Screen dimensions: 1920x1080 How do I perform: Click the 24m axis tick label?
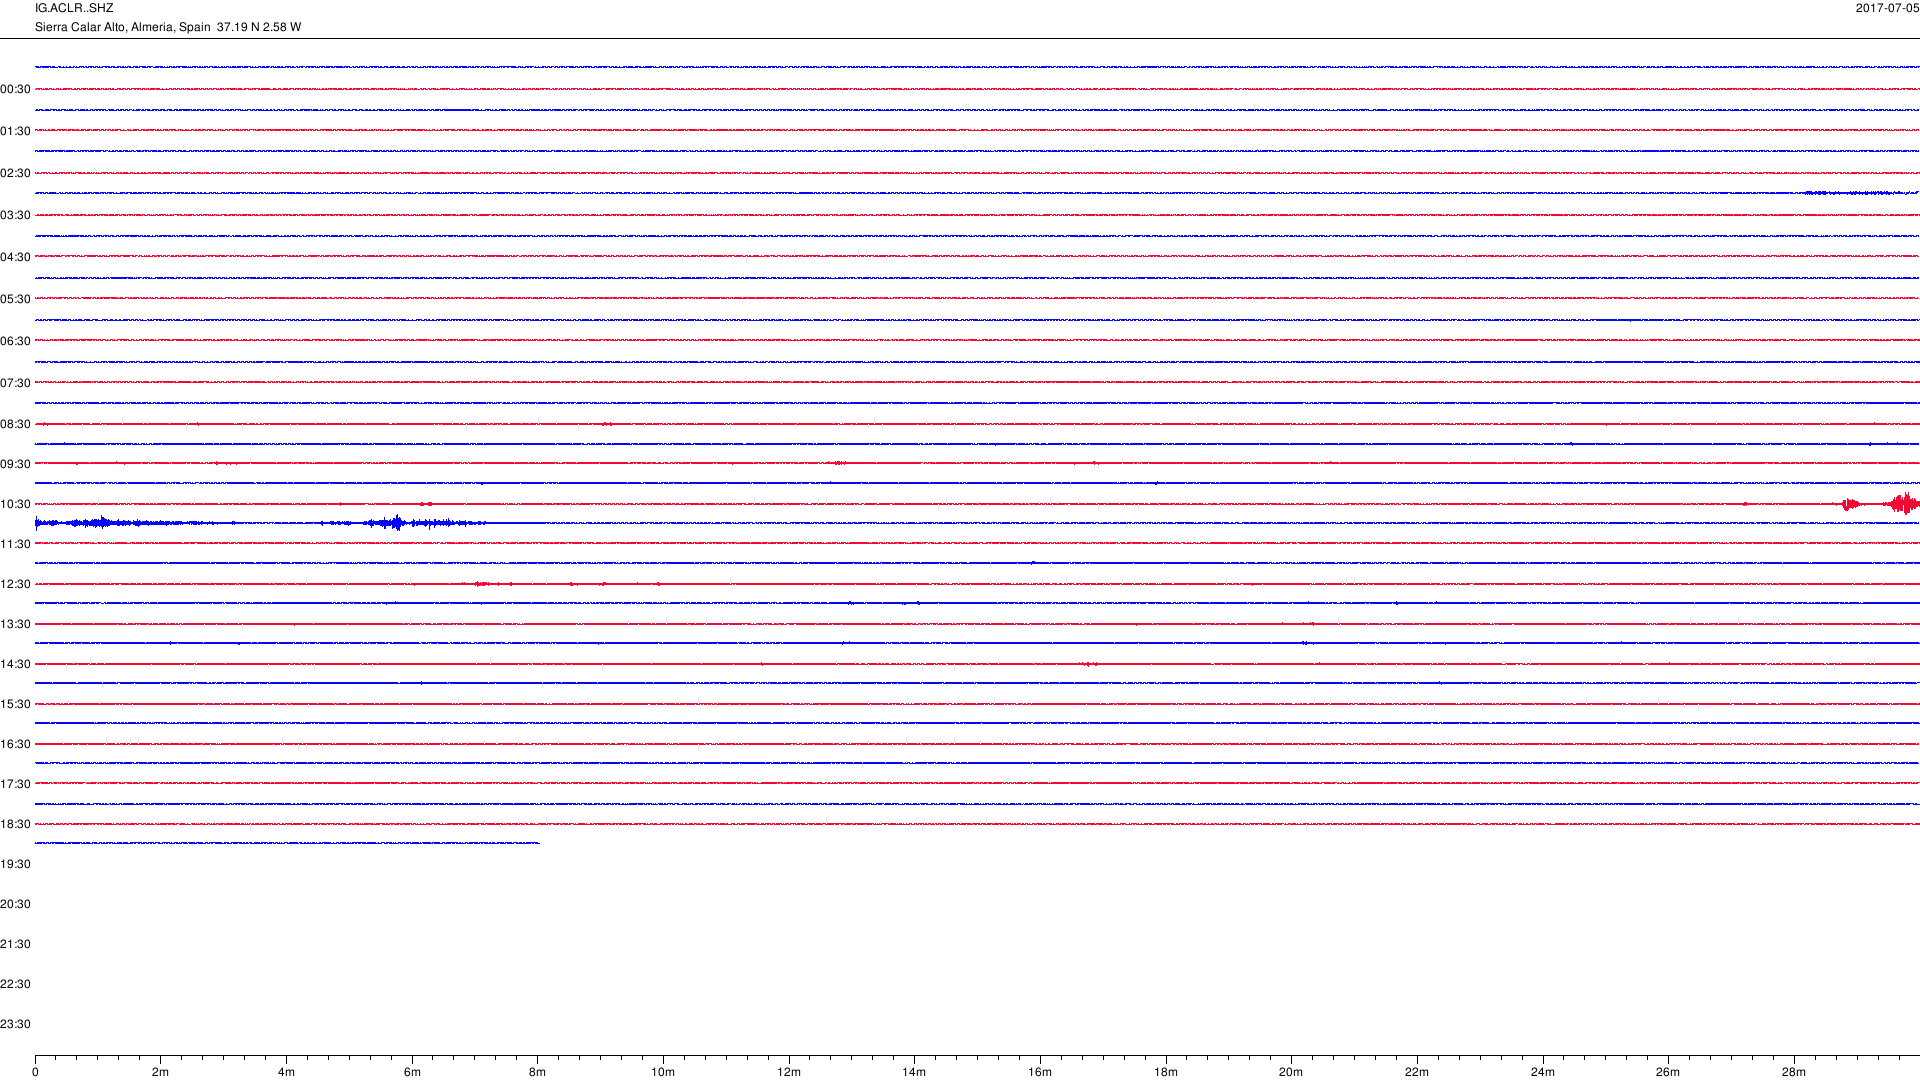(1543, 1072)
